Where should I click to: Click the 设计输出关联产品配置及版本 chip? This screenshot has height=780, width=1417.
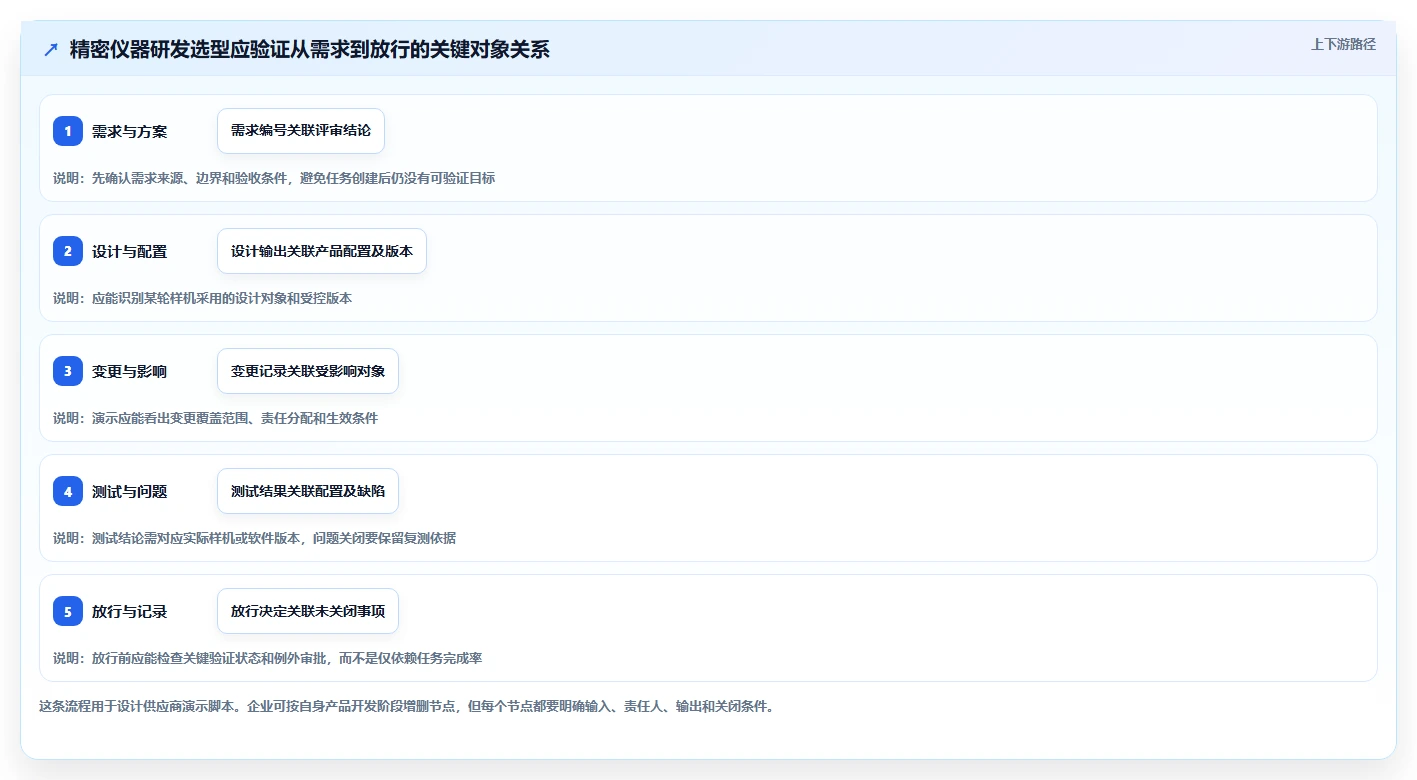pos(322,251)
